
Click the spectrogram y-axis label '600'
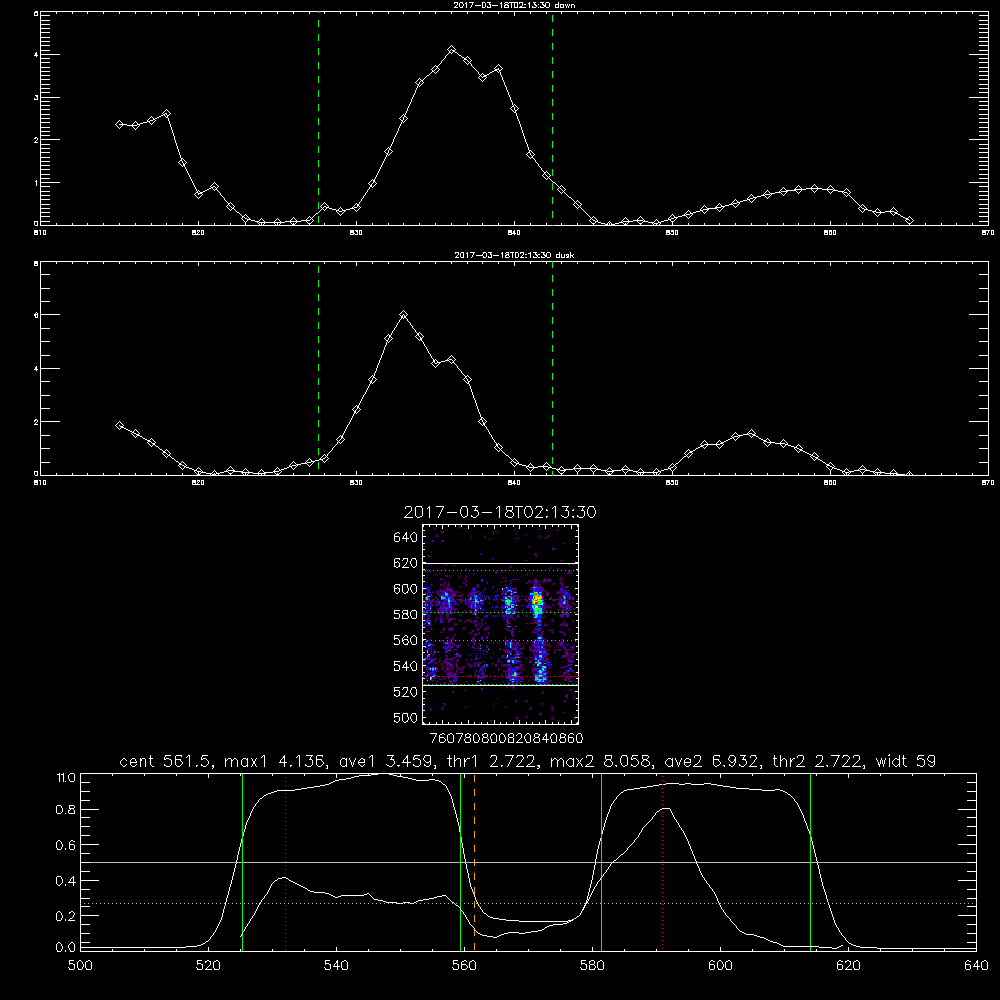click(x=406, y=589)
